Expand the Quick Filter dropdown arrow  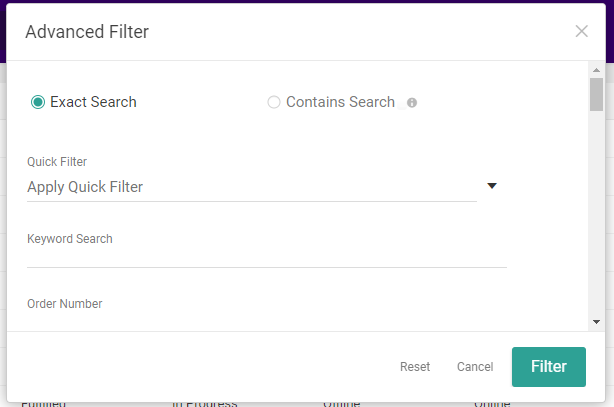click(491, 186)
